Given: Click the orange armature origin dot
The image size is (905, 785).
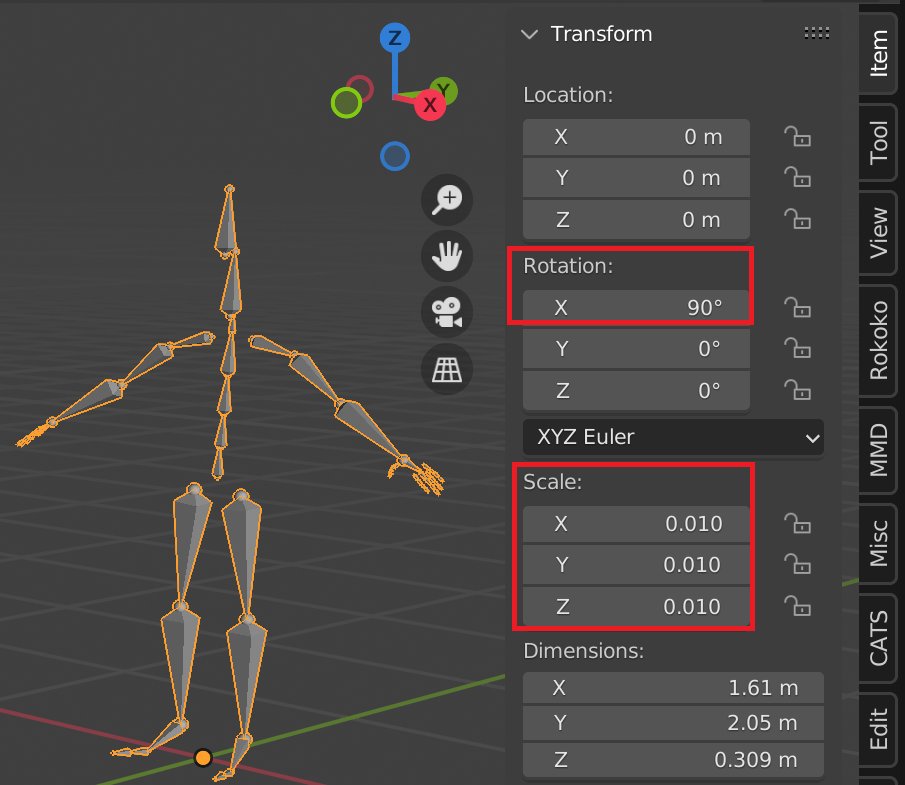Looking at the screenshot, I should click(x=203, y=757).
